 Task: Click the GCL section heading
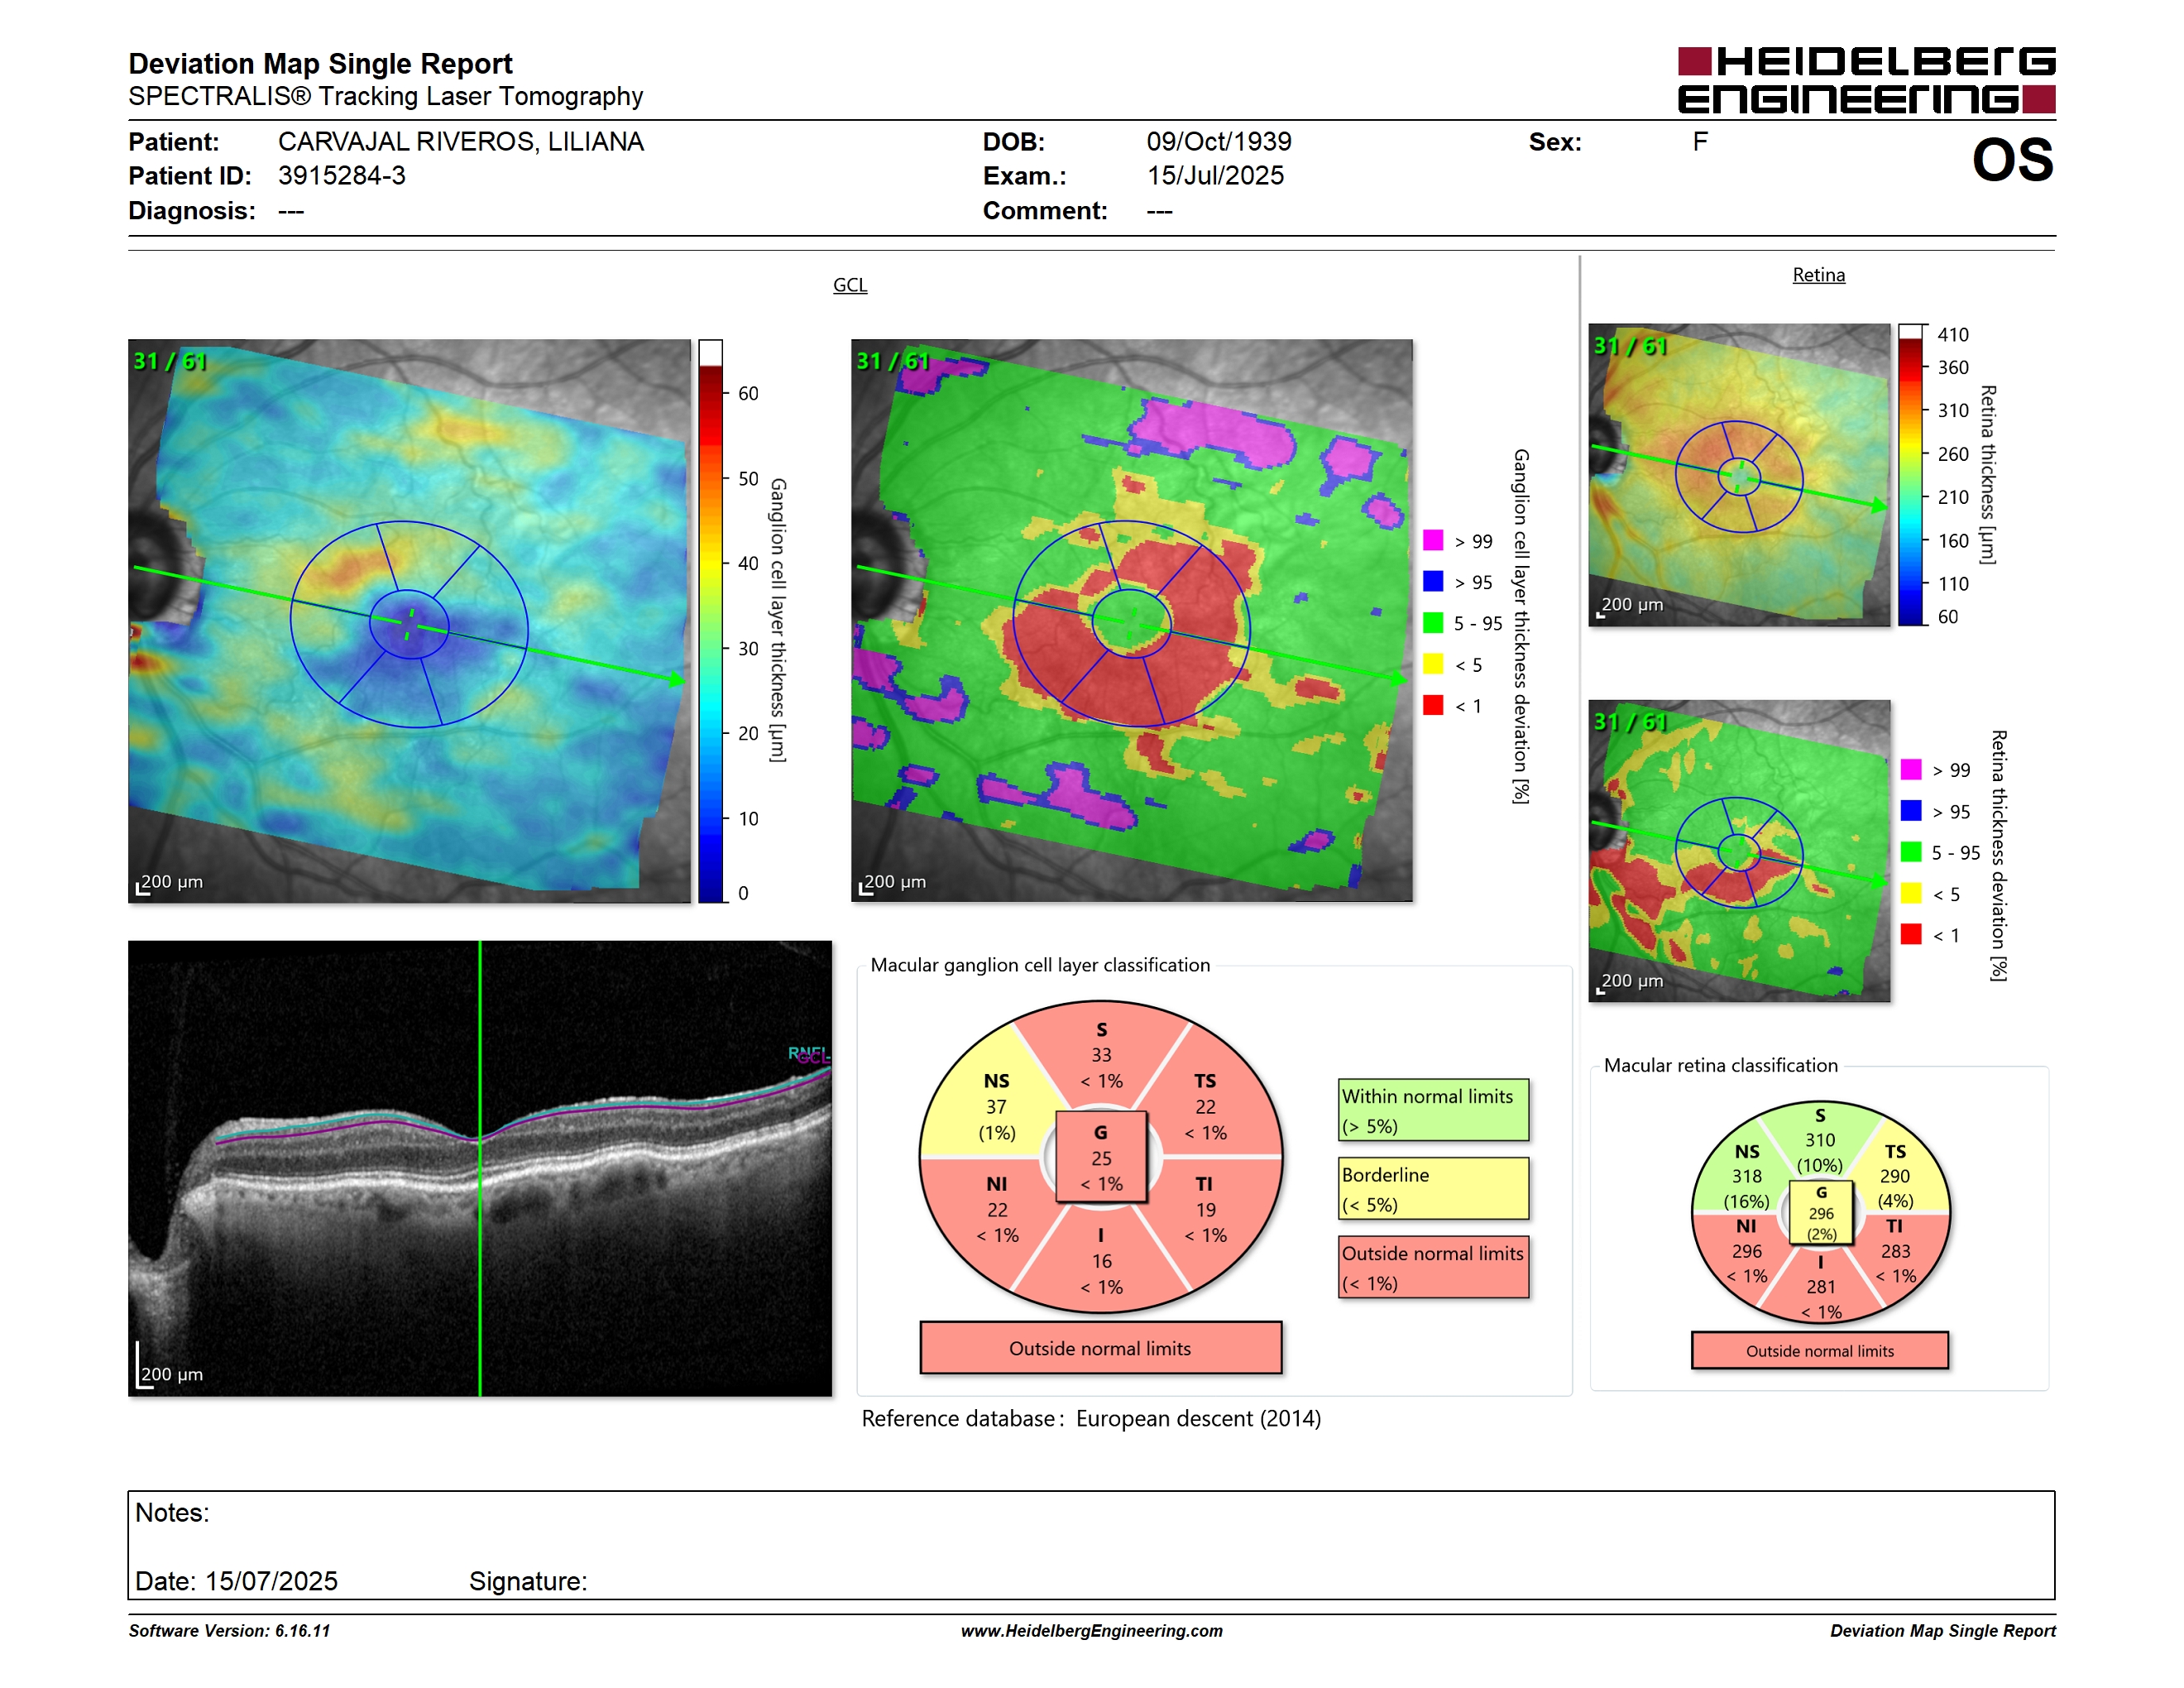pos(850,285)
